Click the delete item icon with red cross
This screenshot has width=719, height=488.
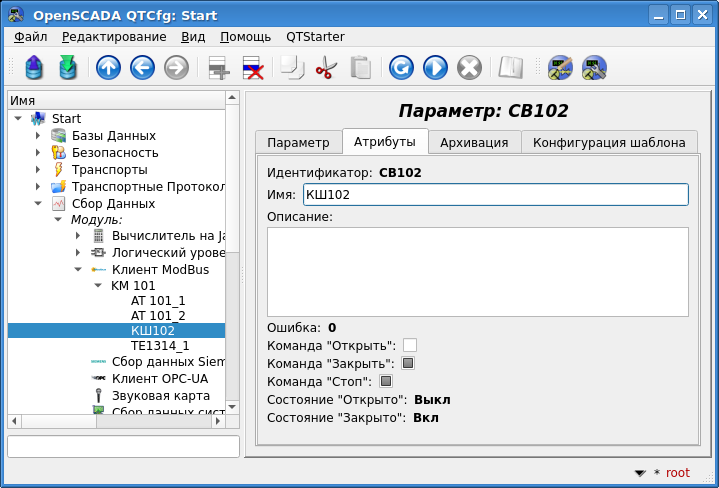click(252, 68)
